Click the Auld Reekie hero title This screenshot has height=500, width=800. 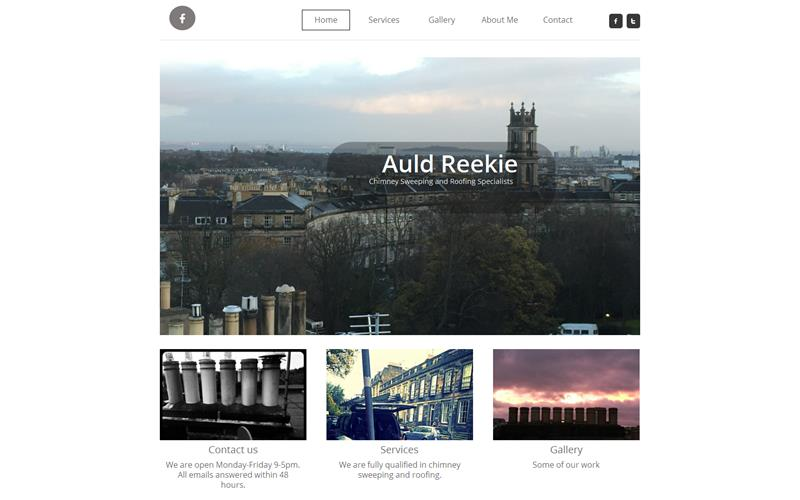tap(449, 164)
